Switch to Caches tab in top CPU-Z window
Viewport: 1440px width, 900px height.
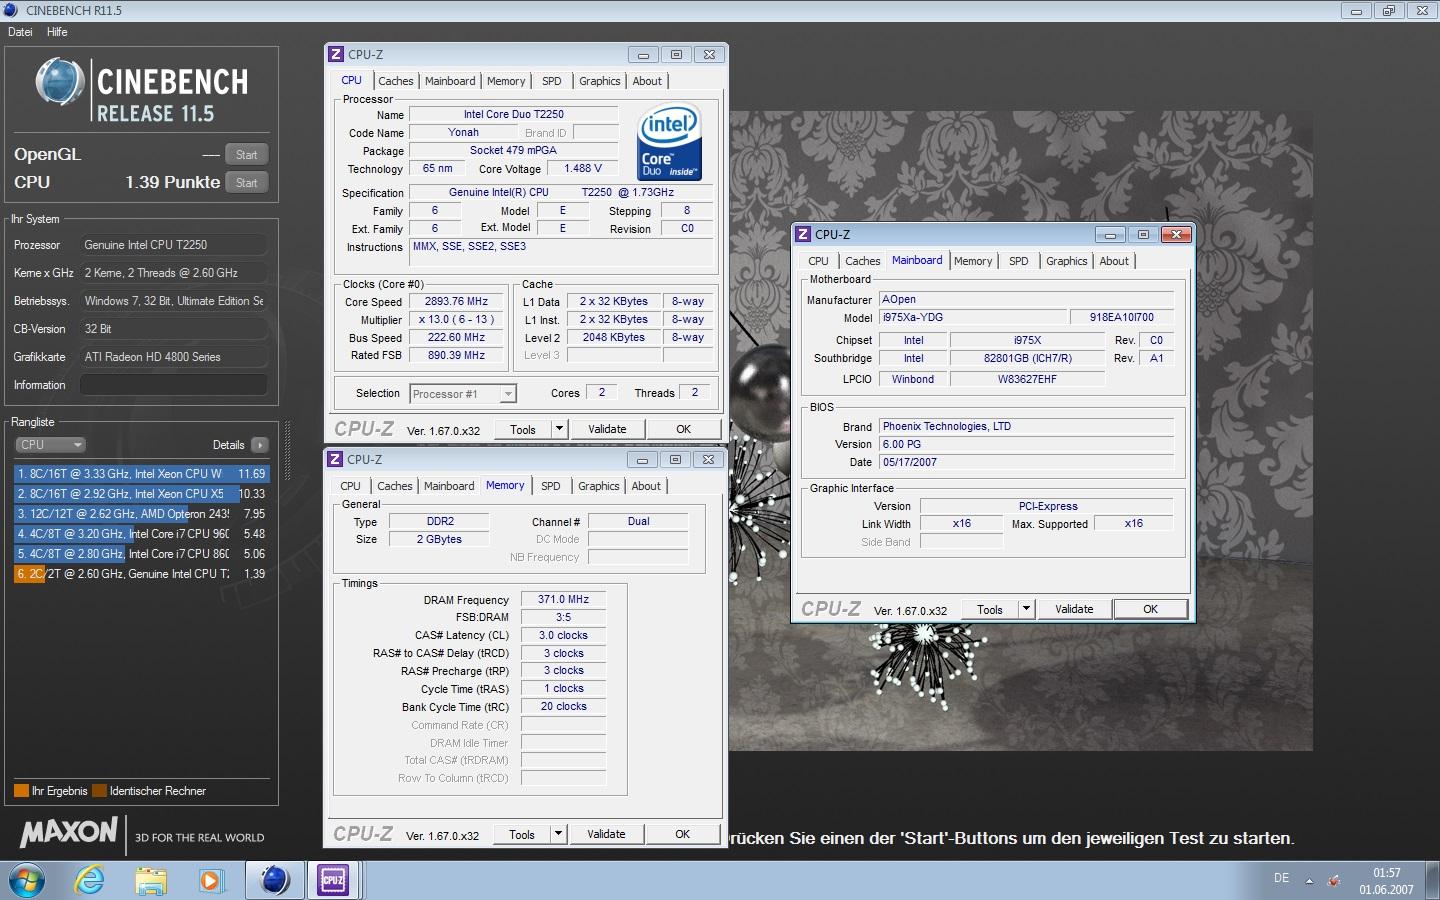[396, 81]
